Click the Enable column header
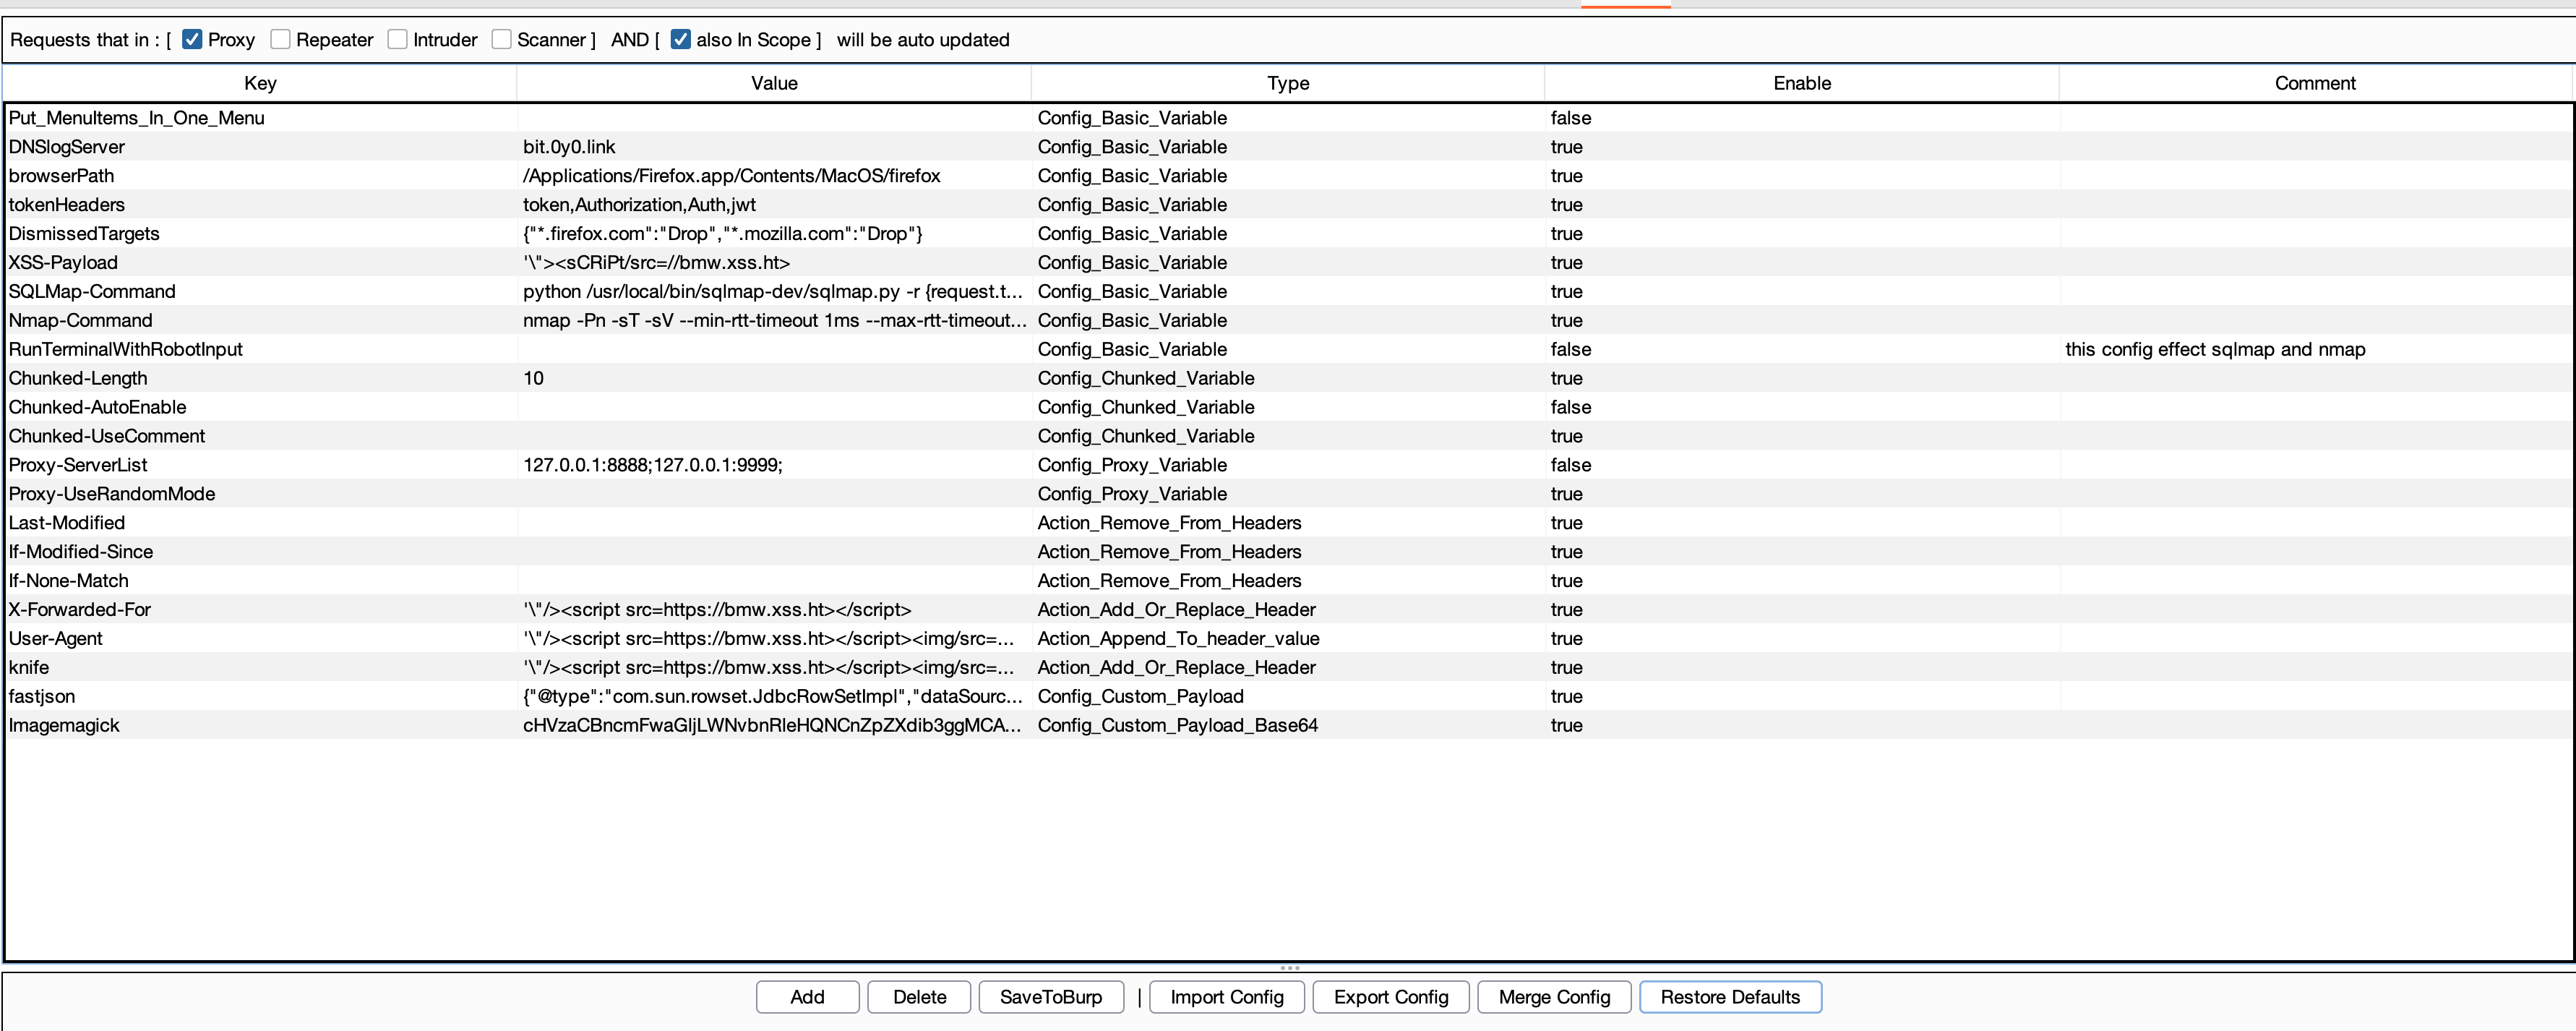 point(1801,83)
